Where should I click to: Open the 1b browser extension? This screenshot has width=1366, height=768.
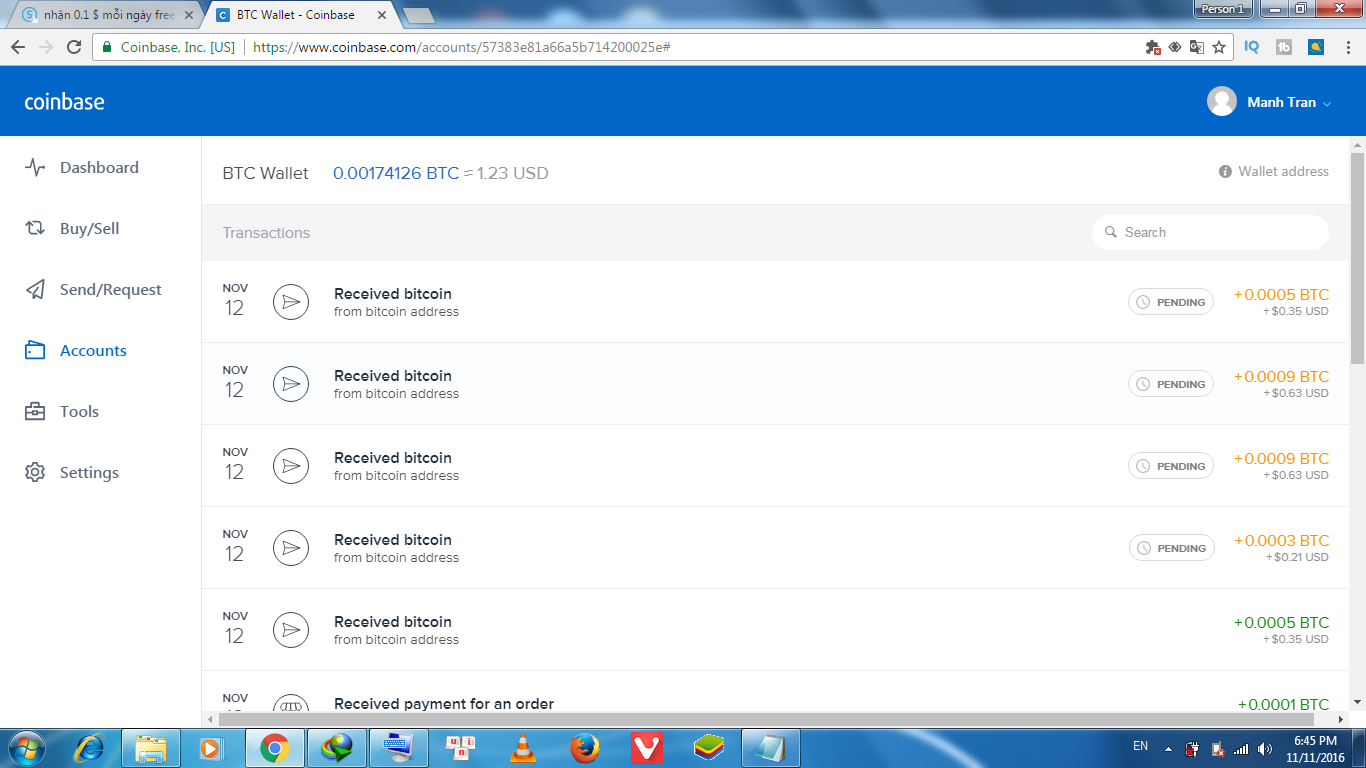(1284, 47)
